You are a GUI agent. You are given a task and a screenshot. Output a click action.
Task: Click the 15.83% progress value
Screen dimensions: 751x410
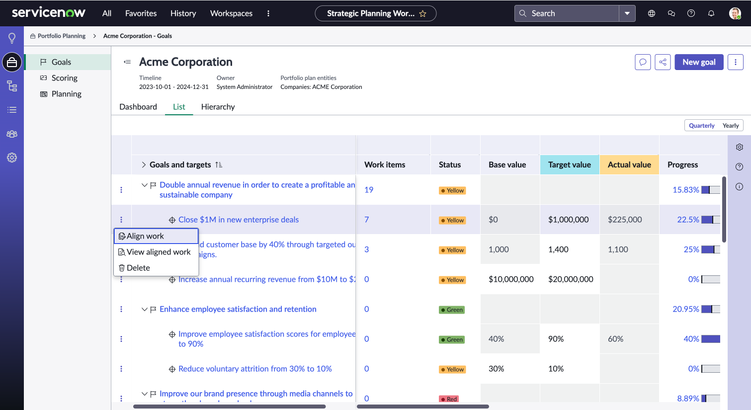[x=685, y=190]
